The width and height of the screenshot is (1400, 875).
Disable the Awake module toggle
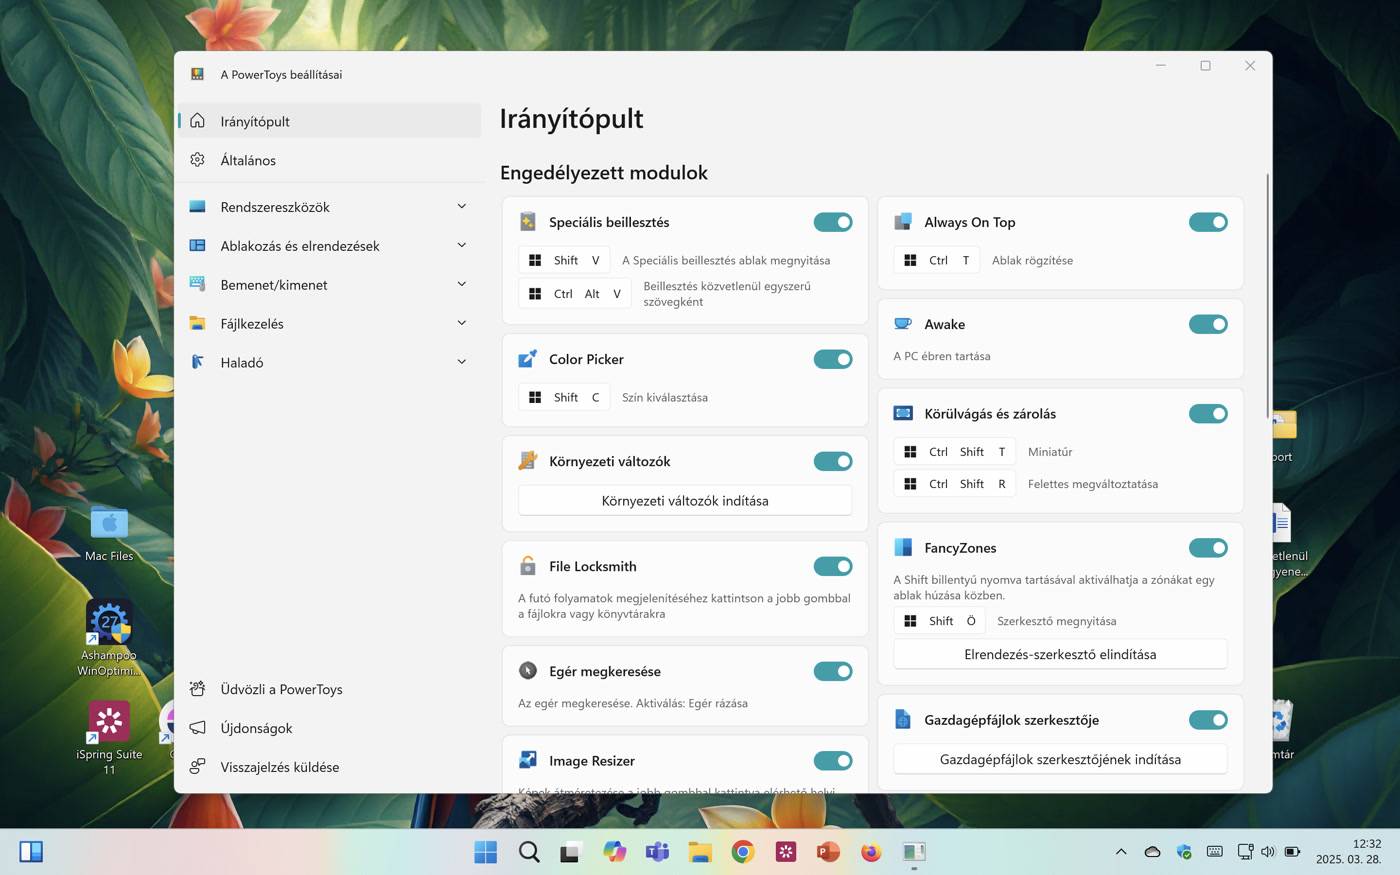1208,324
